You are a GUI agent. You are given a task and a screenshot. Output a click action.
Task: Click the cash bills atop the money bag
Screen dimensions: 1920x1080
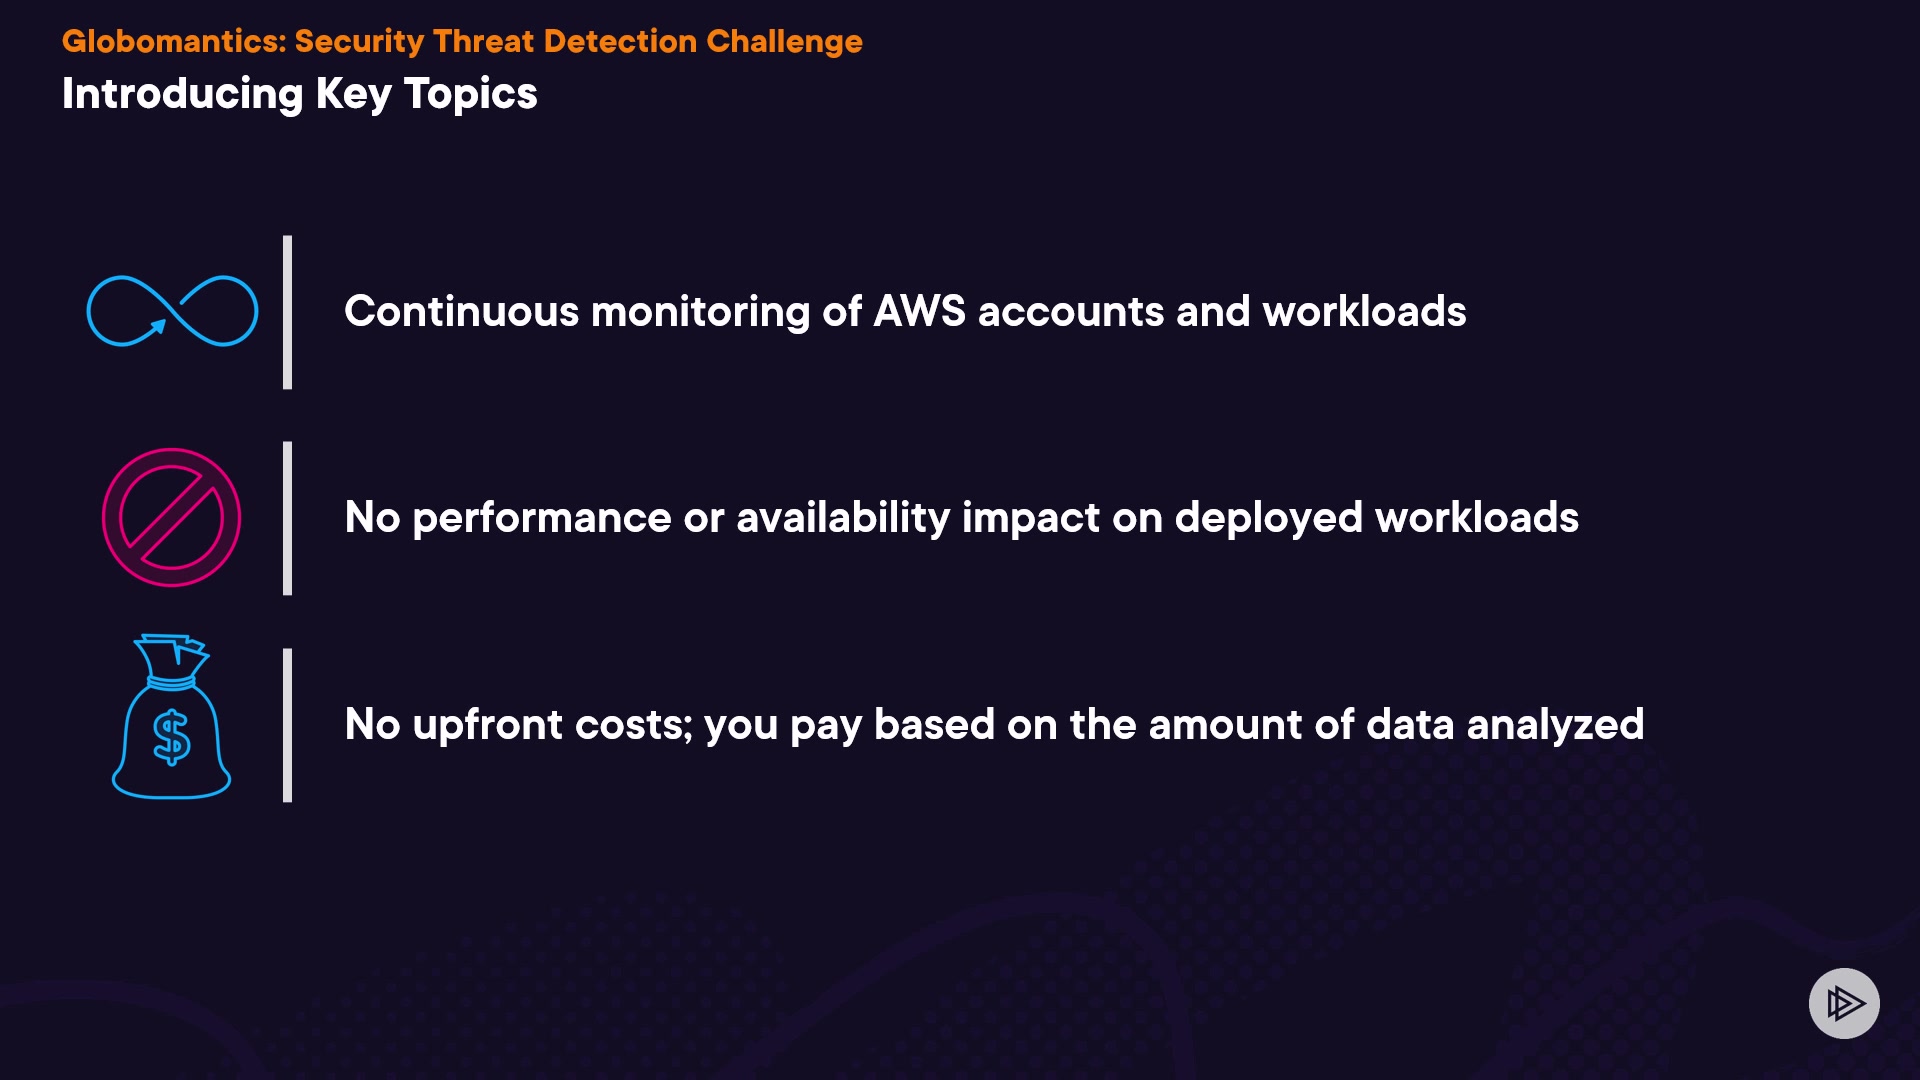click(x=180, y=648)
